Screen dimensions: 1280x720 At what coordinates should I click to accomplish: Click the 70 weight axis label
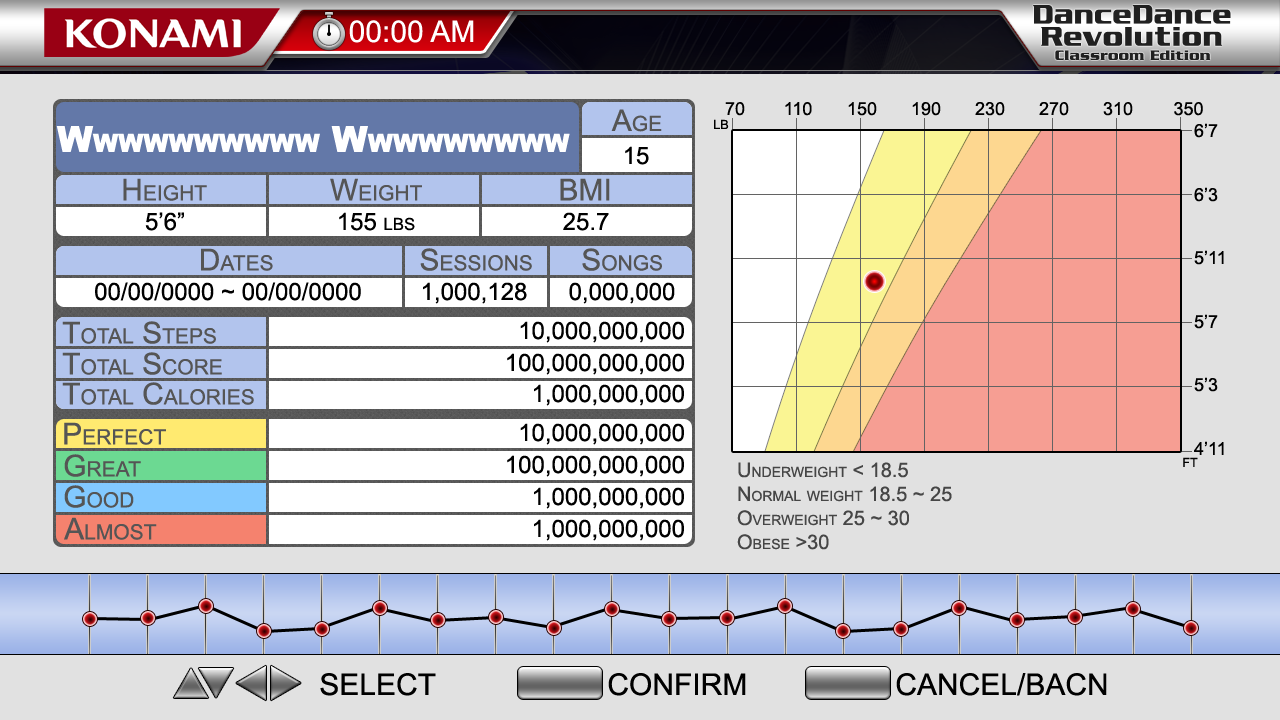[x=734, y=109]
